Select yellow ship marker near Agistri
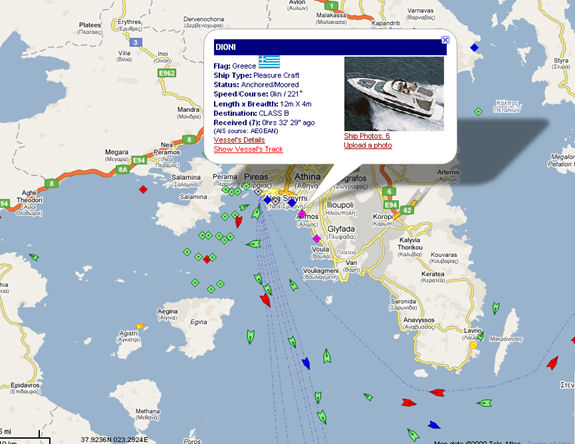The height and width of the screenshot is (444, 575). 140,326
